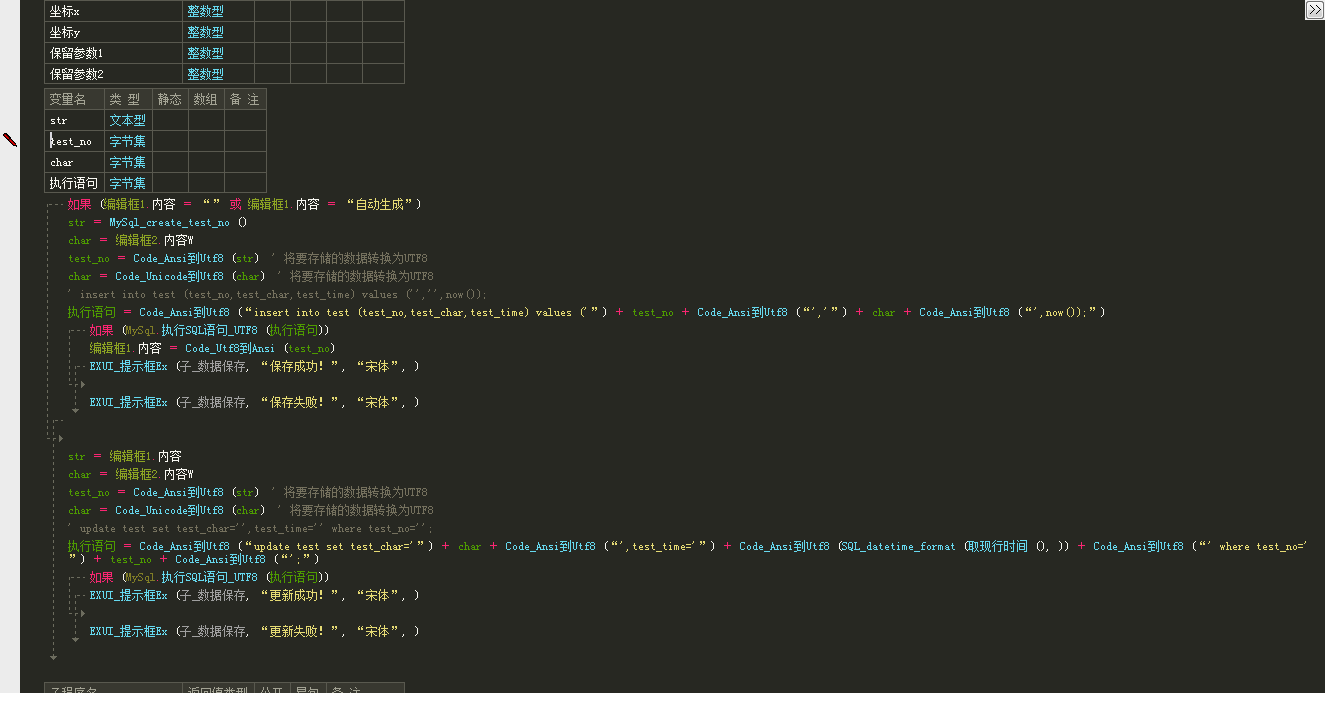Toggle the 静态 cell for variable char
1325x720 pixels.
click(170, 162)
